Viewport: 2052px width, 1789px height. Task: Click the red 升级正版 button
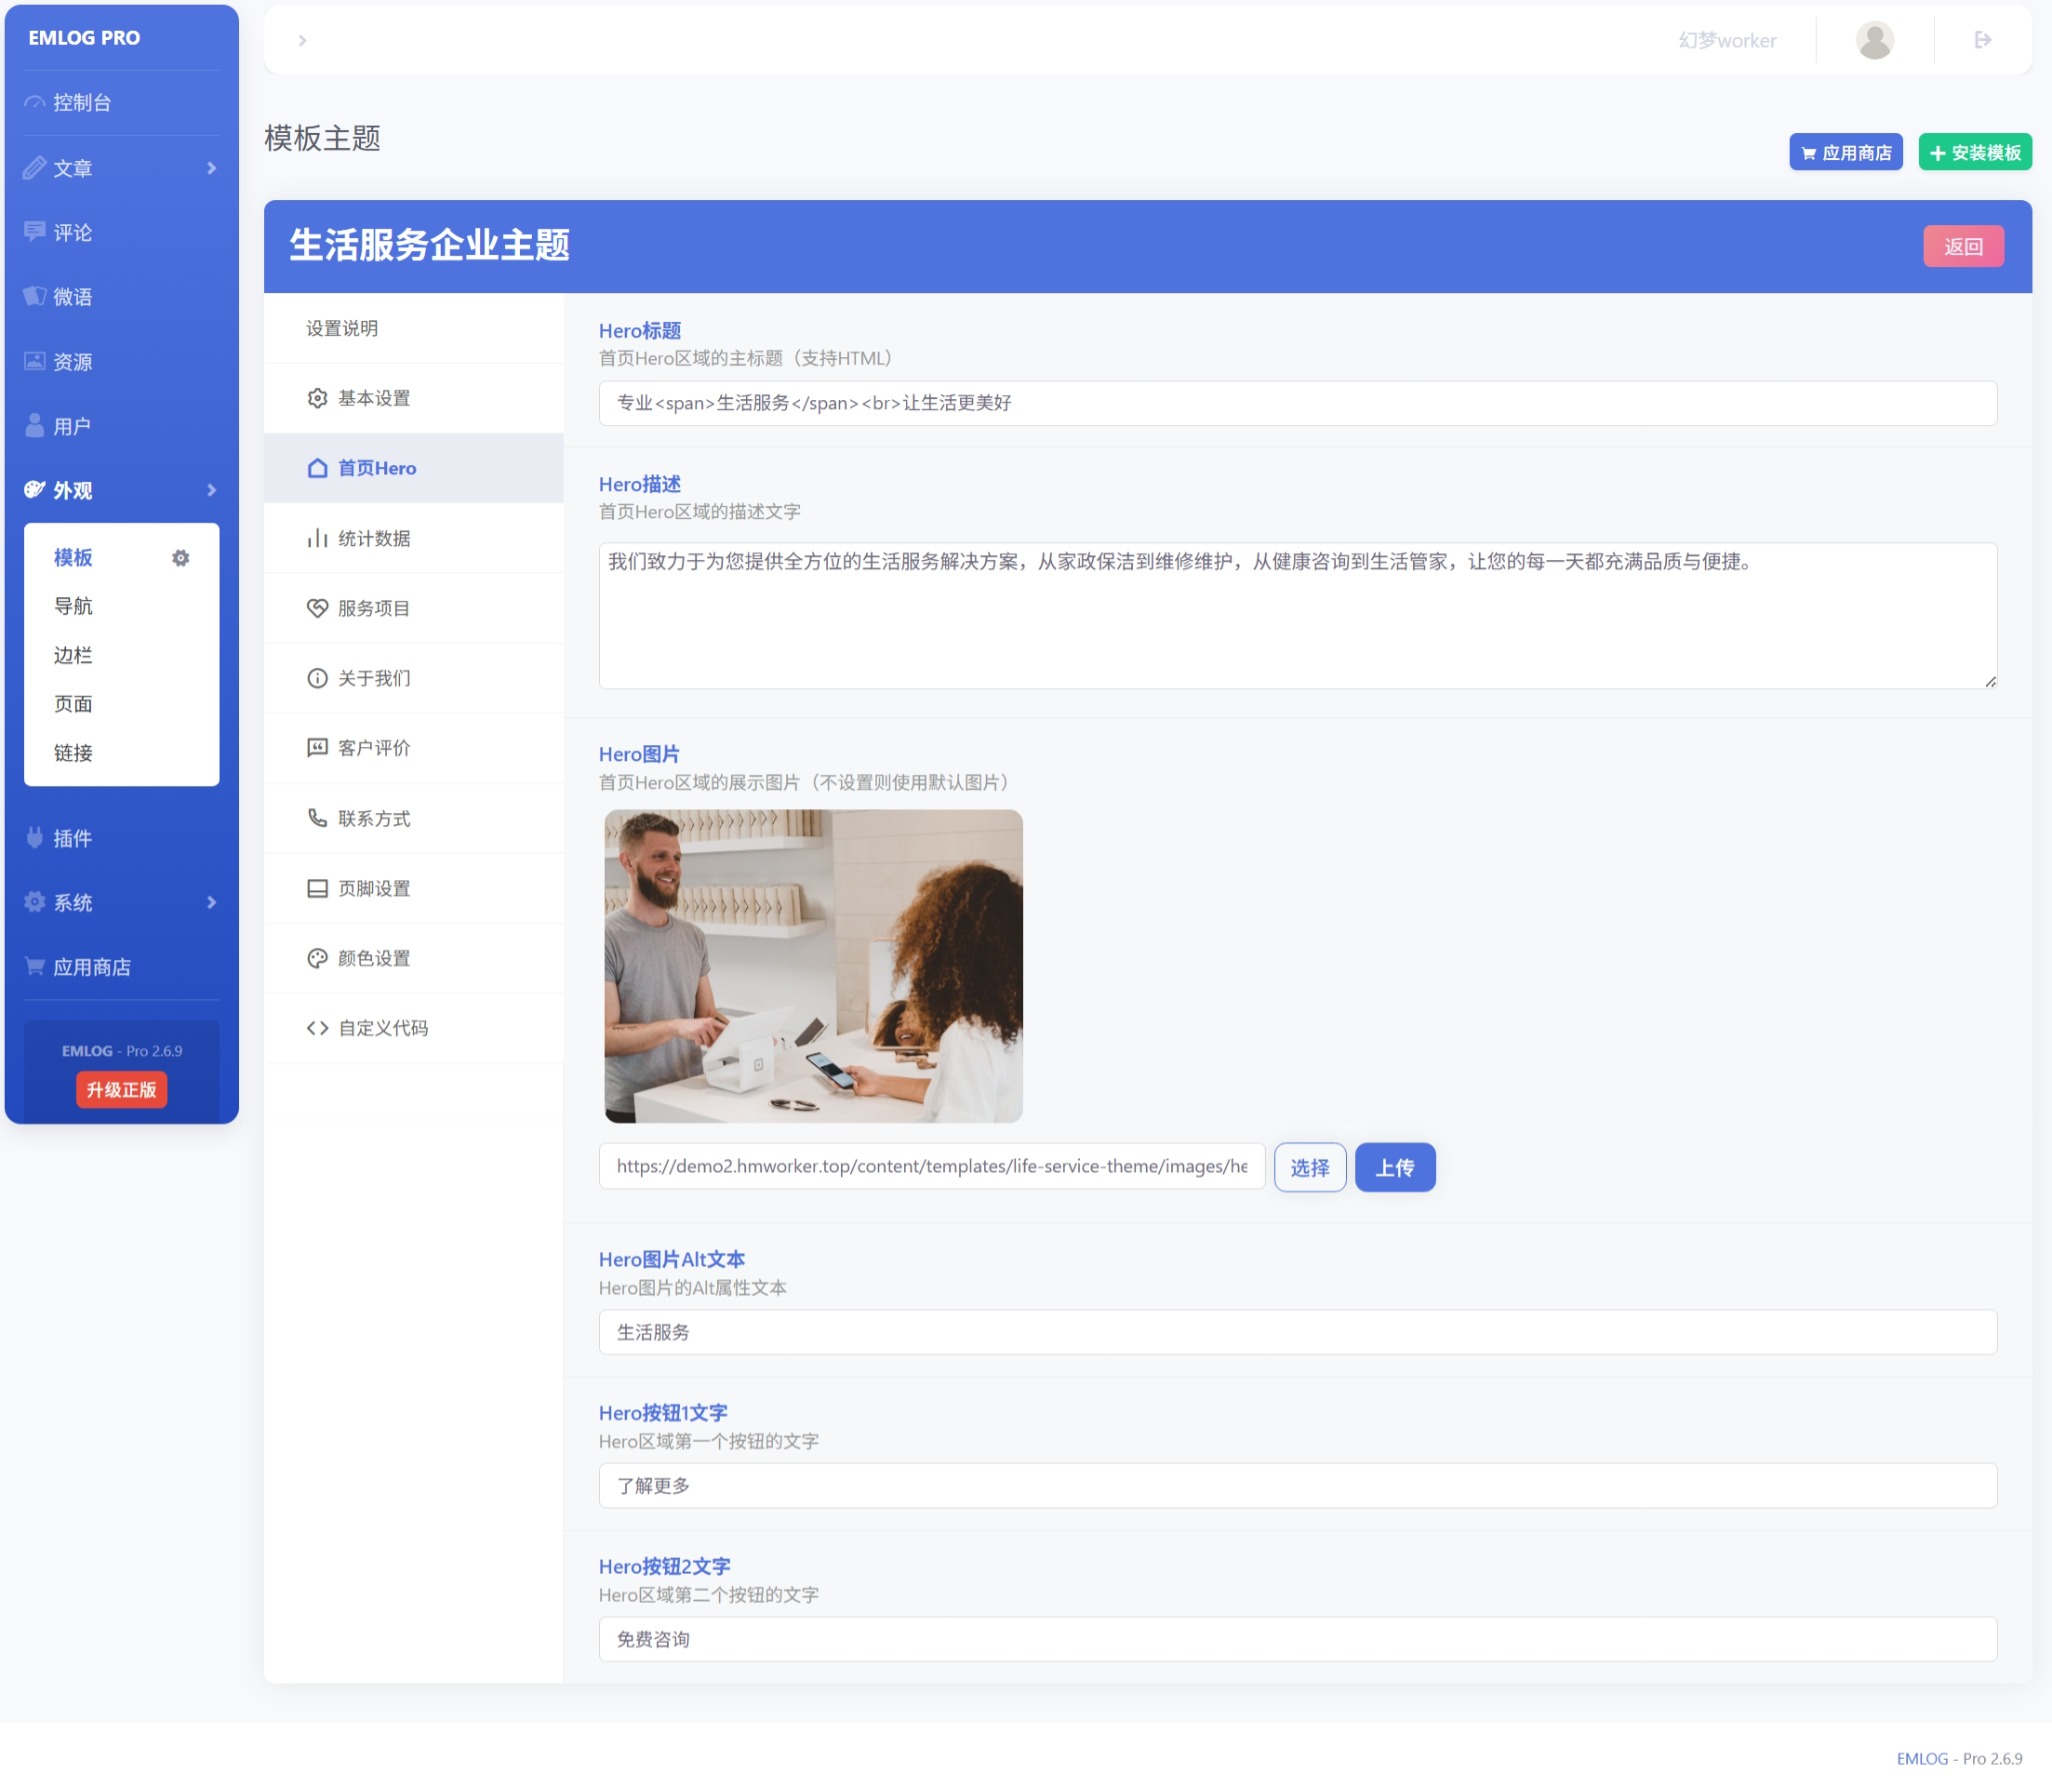[121, 1090]
